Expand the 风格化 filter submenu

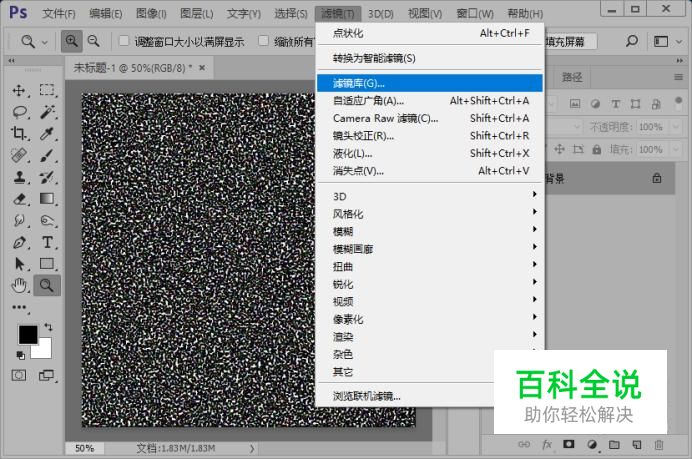pos(430,214)
